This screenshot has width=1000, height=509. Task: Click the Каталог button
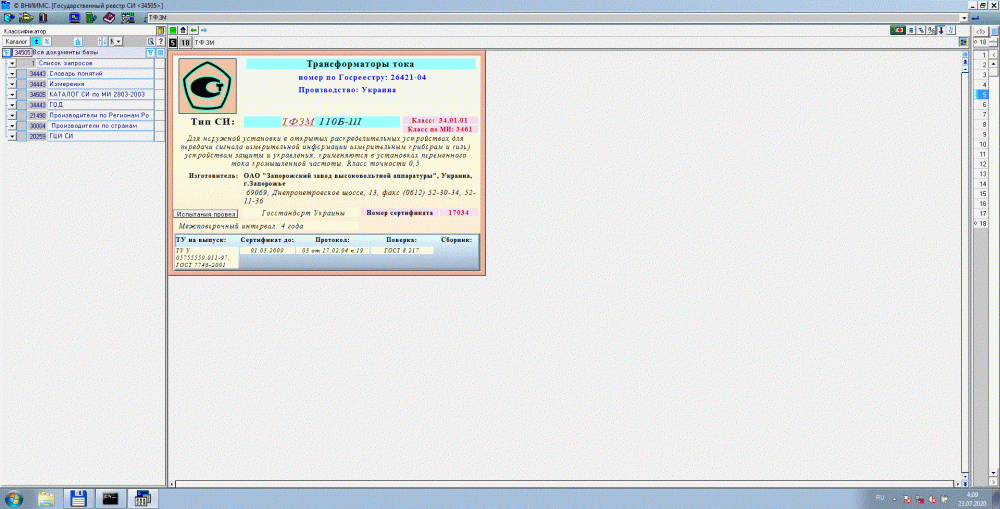16,42
